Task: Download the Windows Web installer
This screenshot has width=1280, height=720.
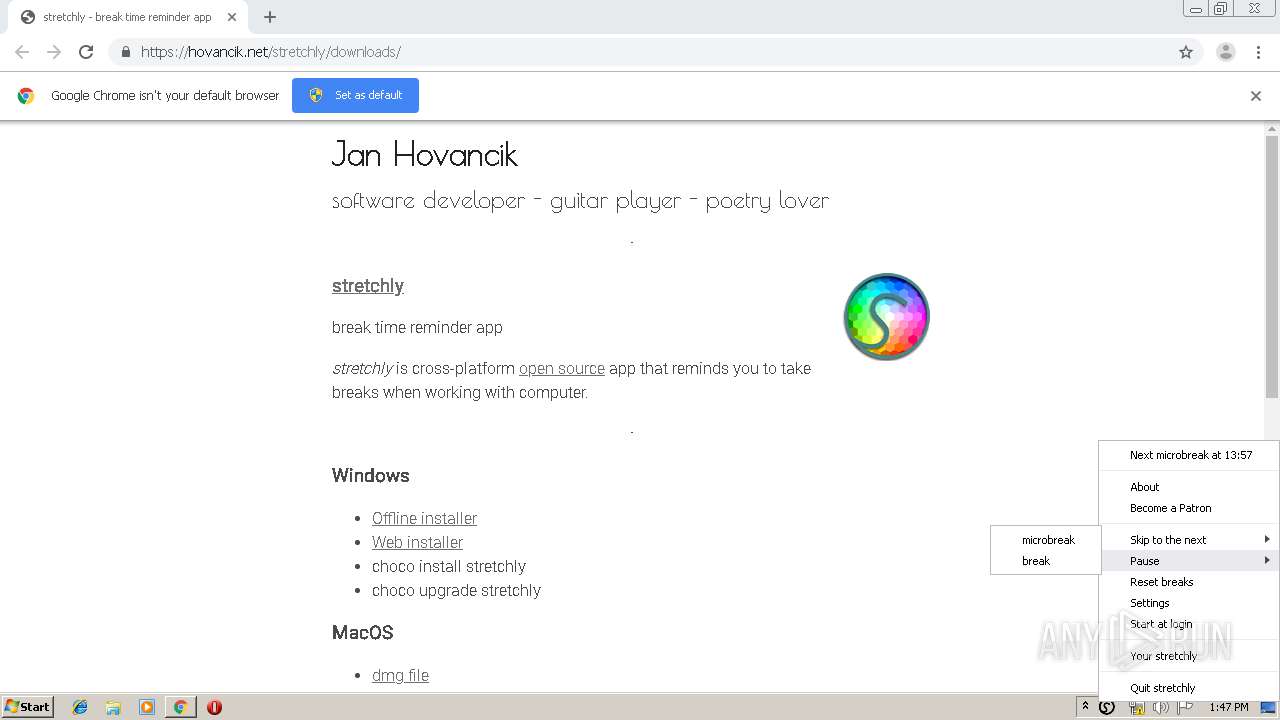Action: coord(417,542)
